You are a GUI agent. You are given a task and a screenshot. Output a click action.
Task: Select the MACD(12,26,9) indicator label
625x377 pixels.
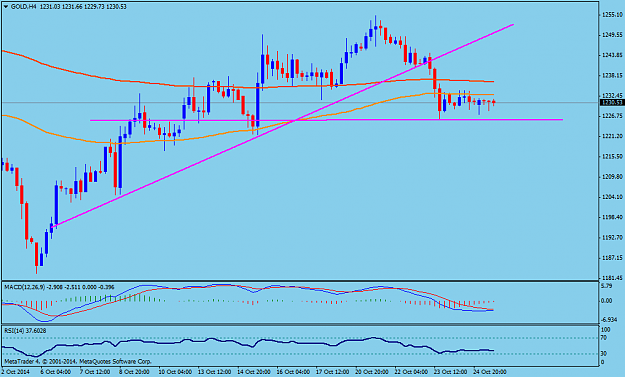(26, 287)
